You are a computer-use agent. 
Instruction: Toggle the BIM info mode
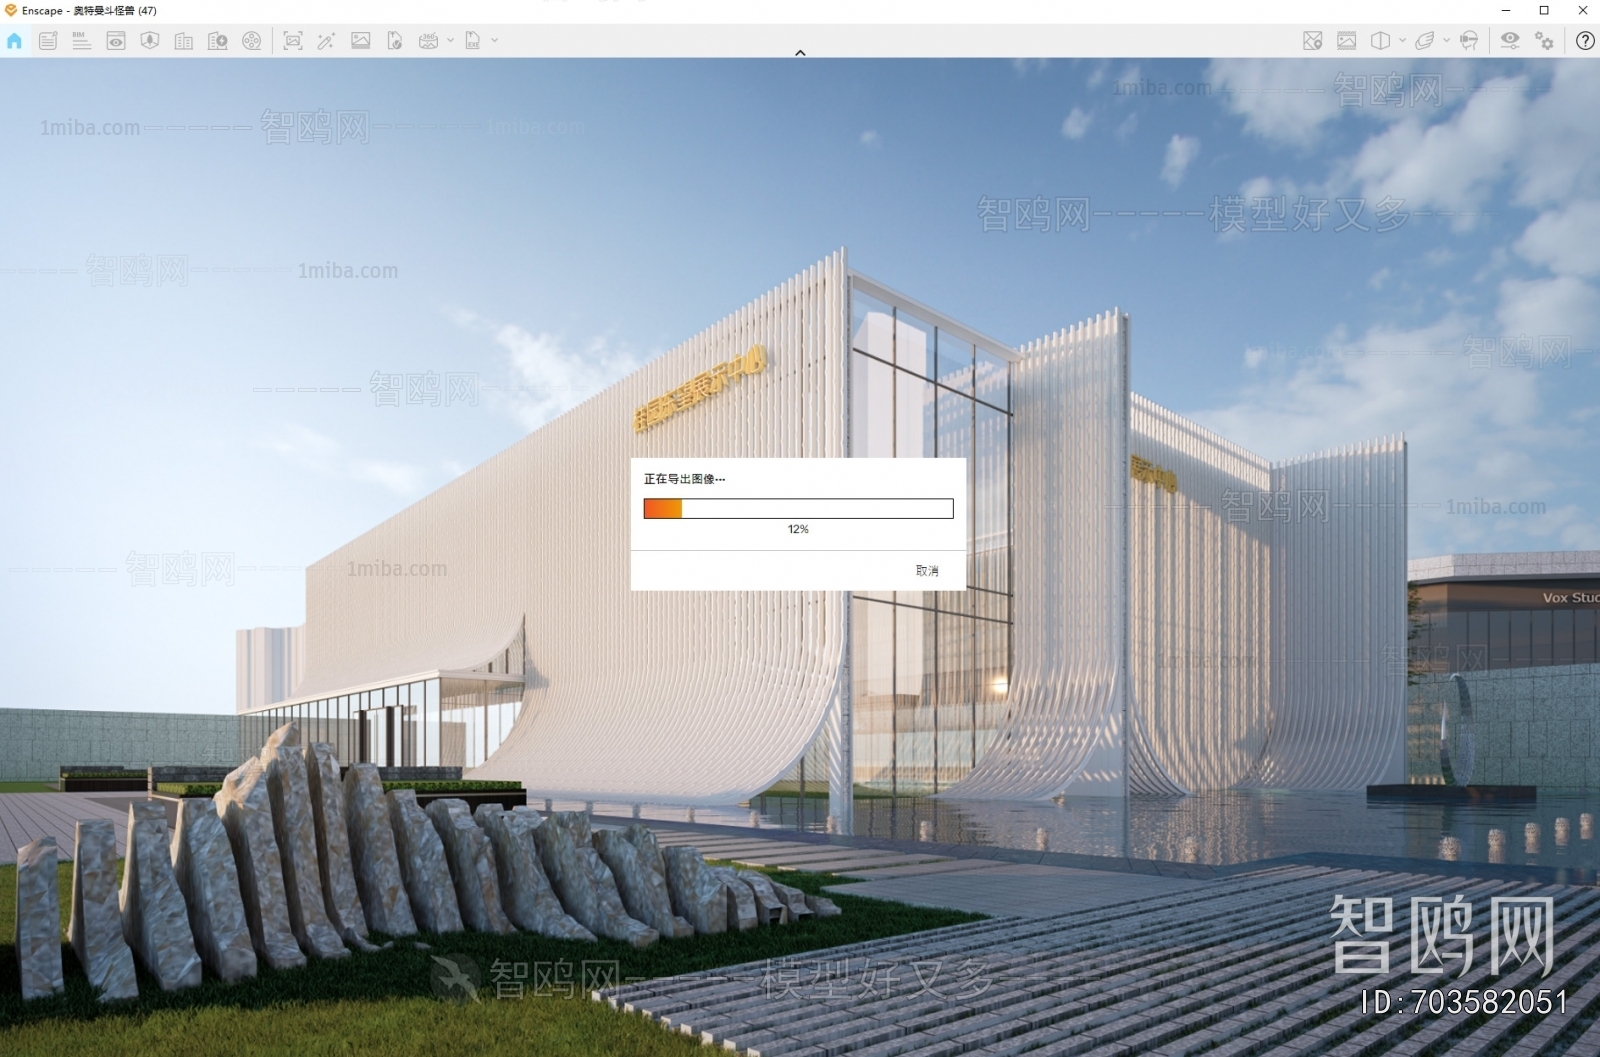81,41
